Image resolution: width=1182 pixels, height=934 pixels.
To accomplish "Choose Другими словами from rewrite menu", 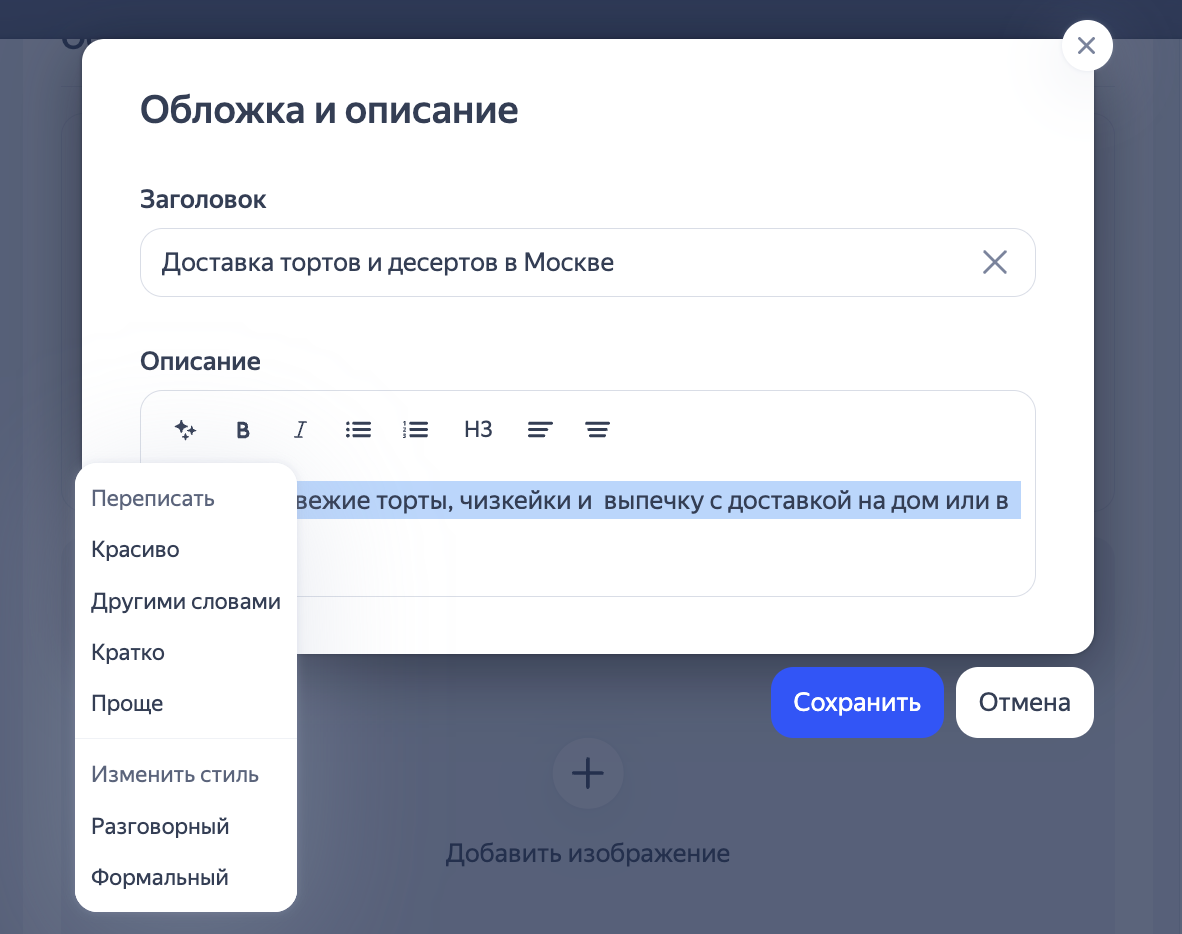I will [x=185, y=602].
